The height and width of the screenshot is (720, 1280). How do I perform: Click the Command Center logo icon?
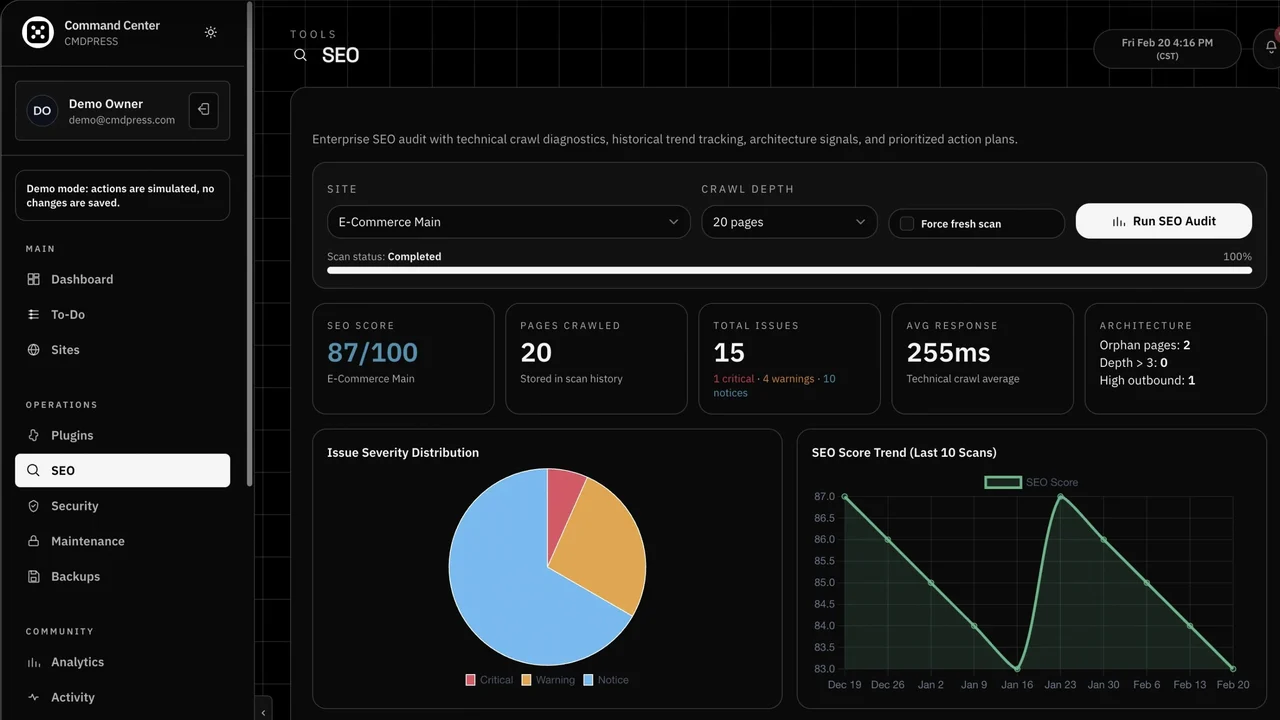(x=38, y=32)
